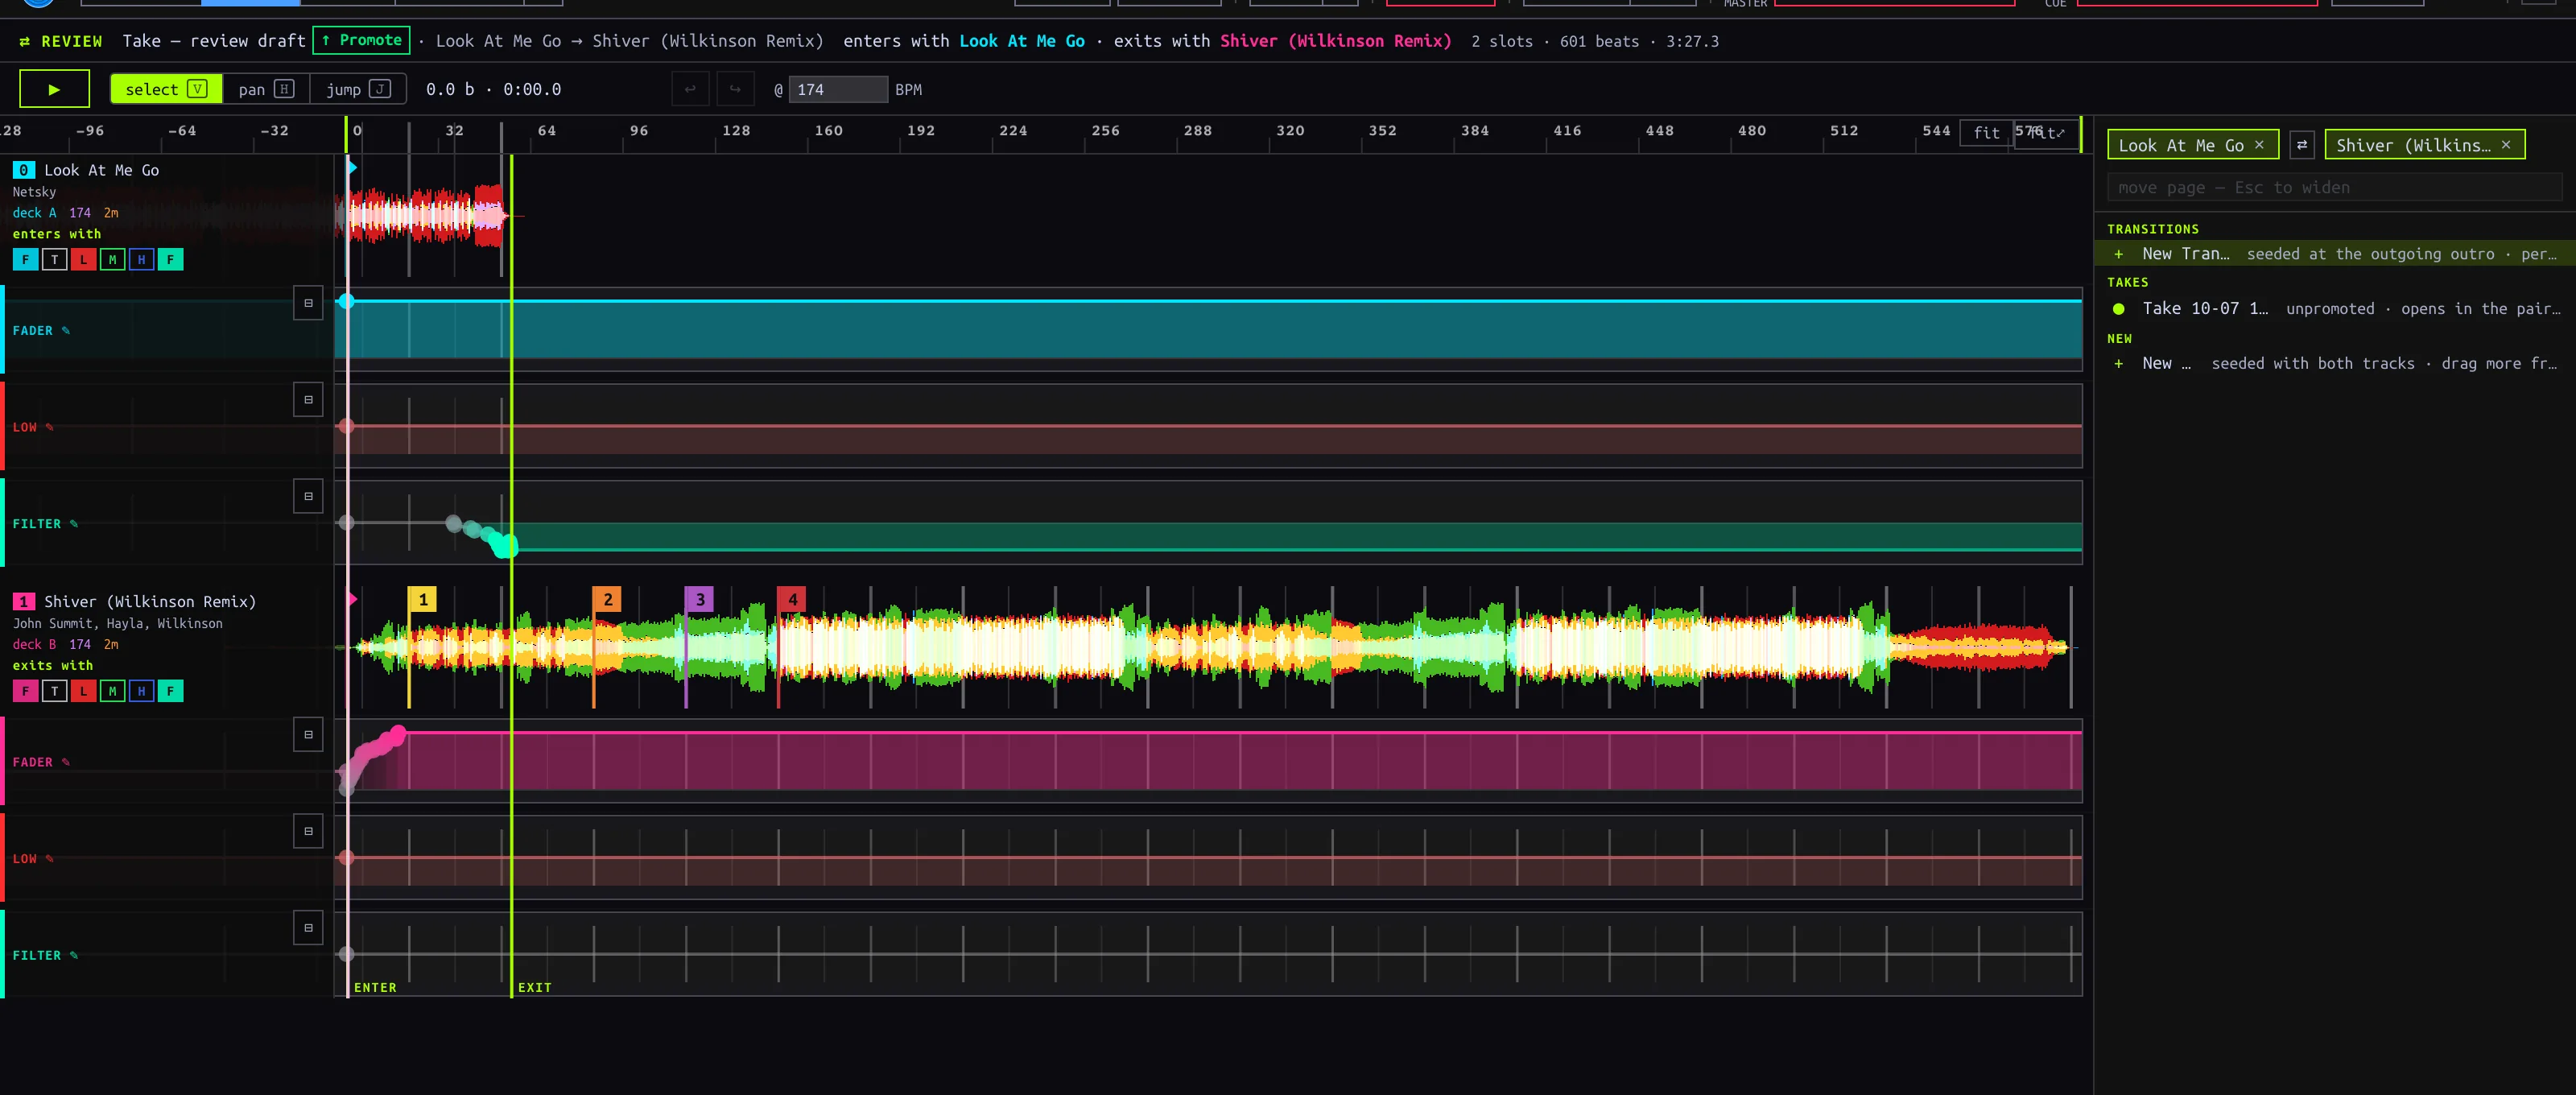This screenshot has height=1095, width=2576.
Task: Click the fit expand arrow button
Action: (x=2047, y=133)
